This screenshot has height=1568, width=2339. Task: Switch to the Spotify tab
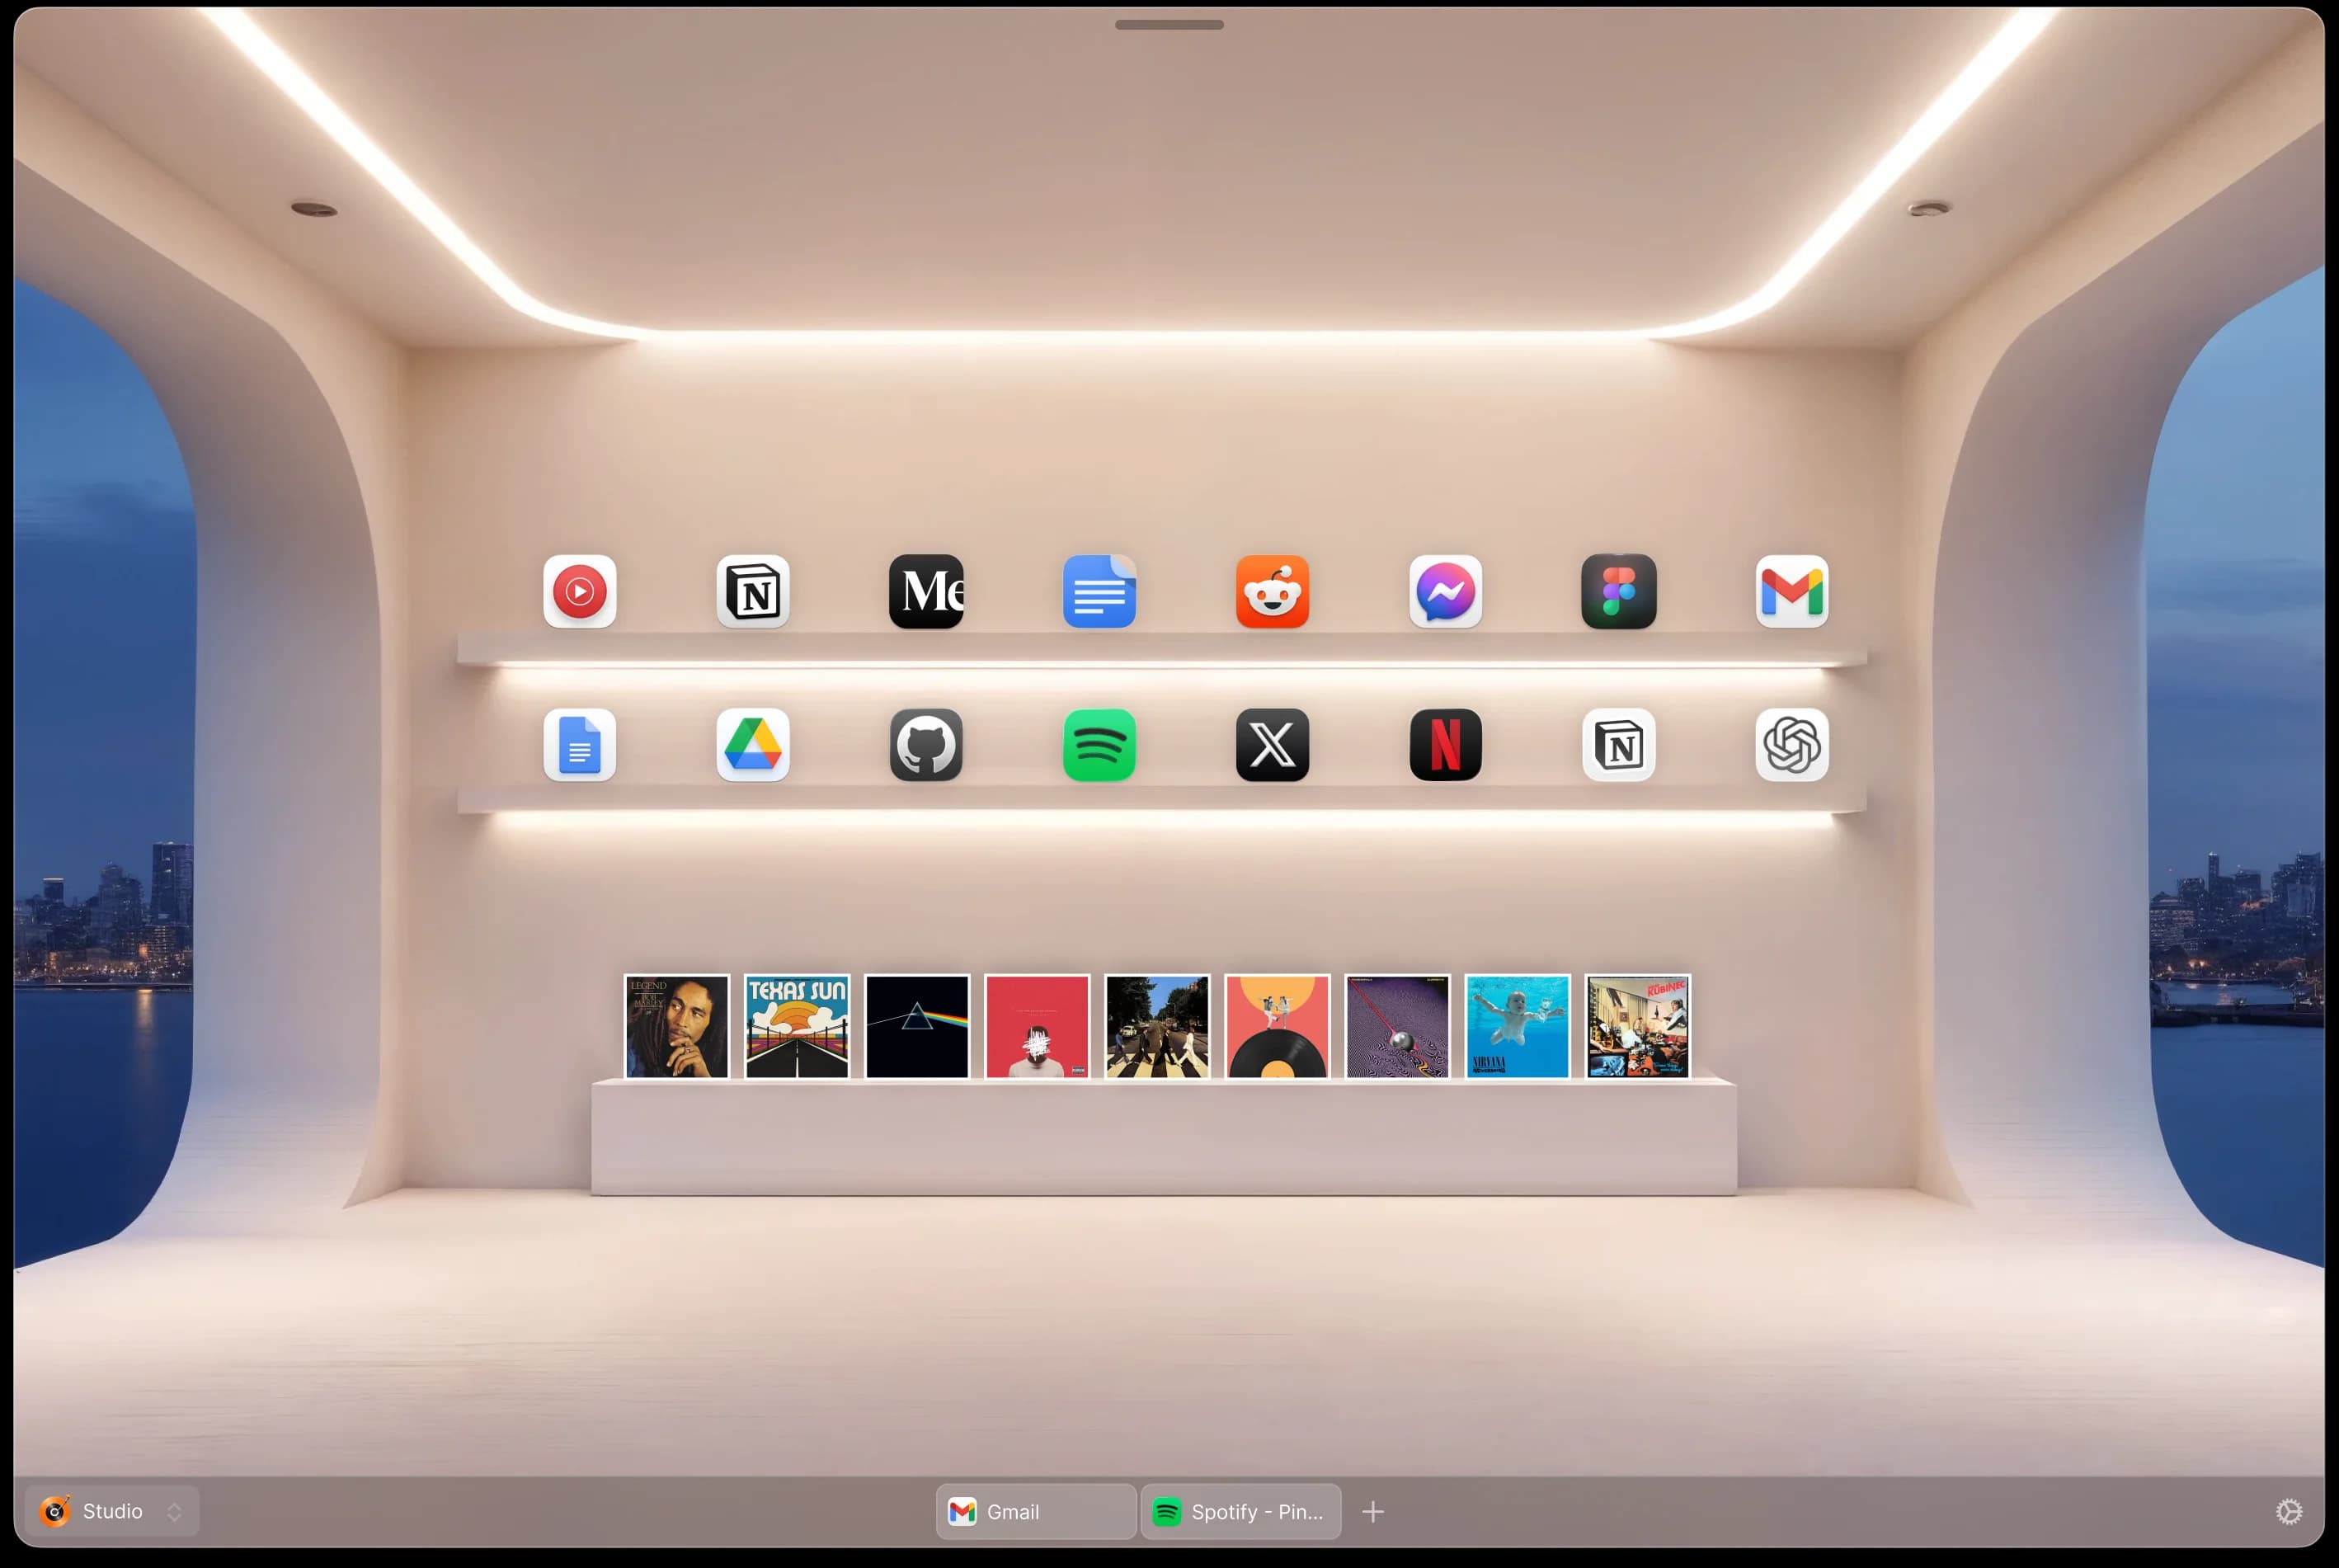(1240, 1511)
